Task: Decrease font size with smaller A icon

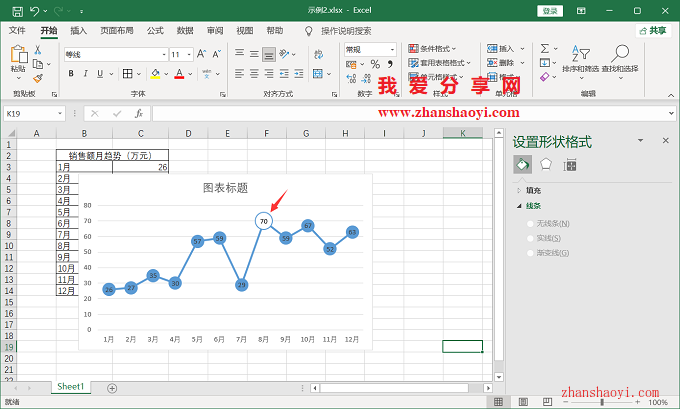Action: 216,54
